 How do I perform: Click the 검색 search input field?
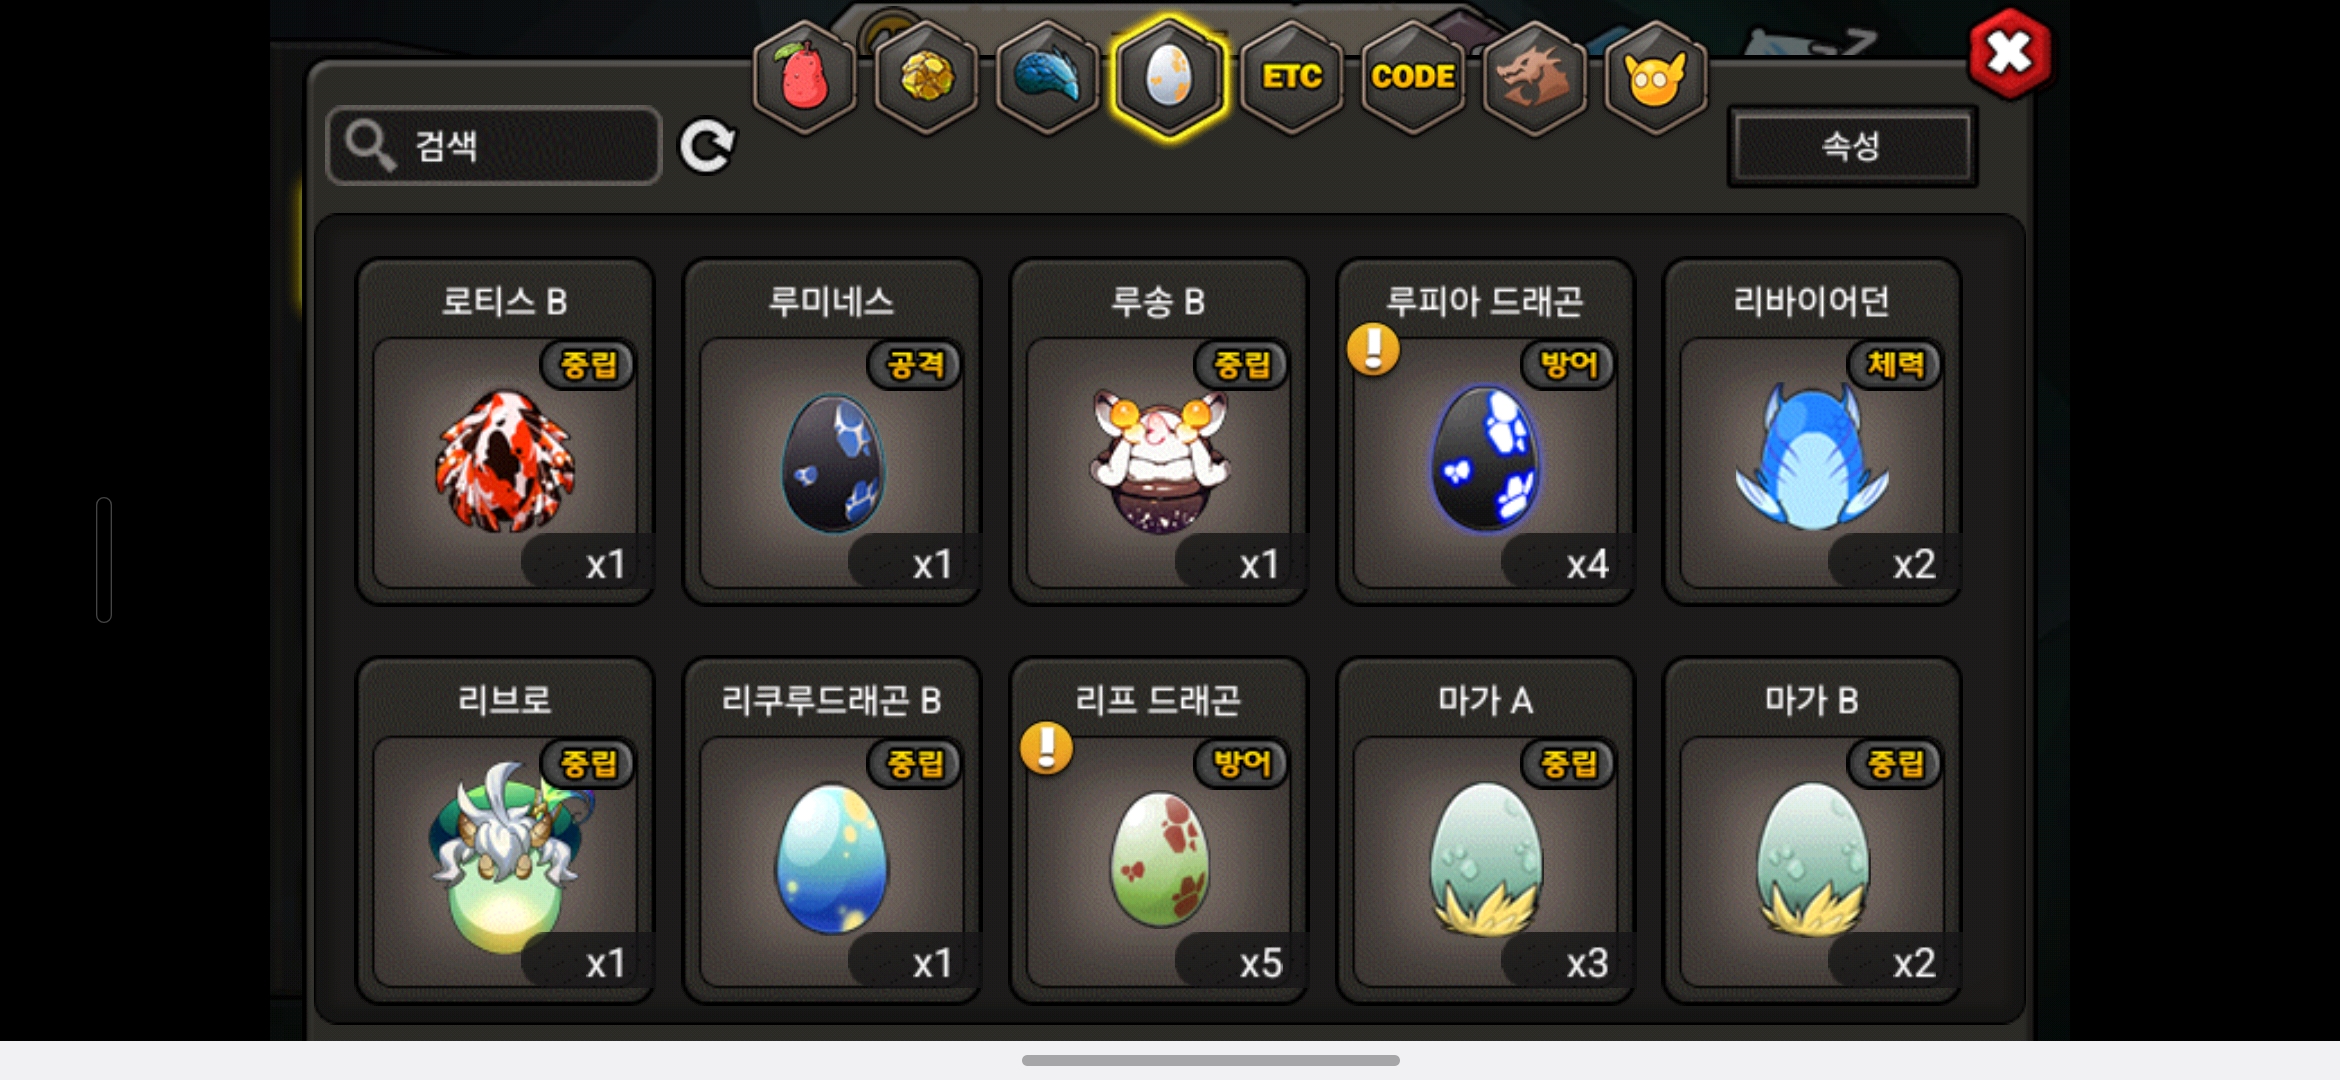(494, 146)
